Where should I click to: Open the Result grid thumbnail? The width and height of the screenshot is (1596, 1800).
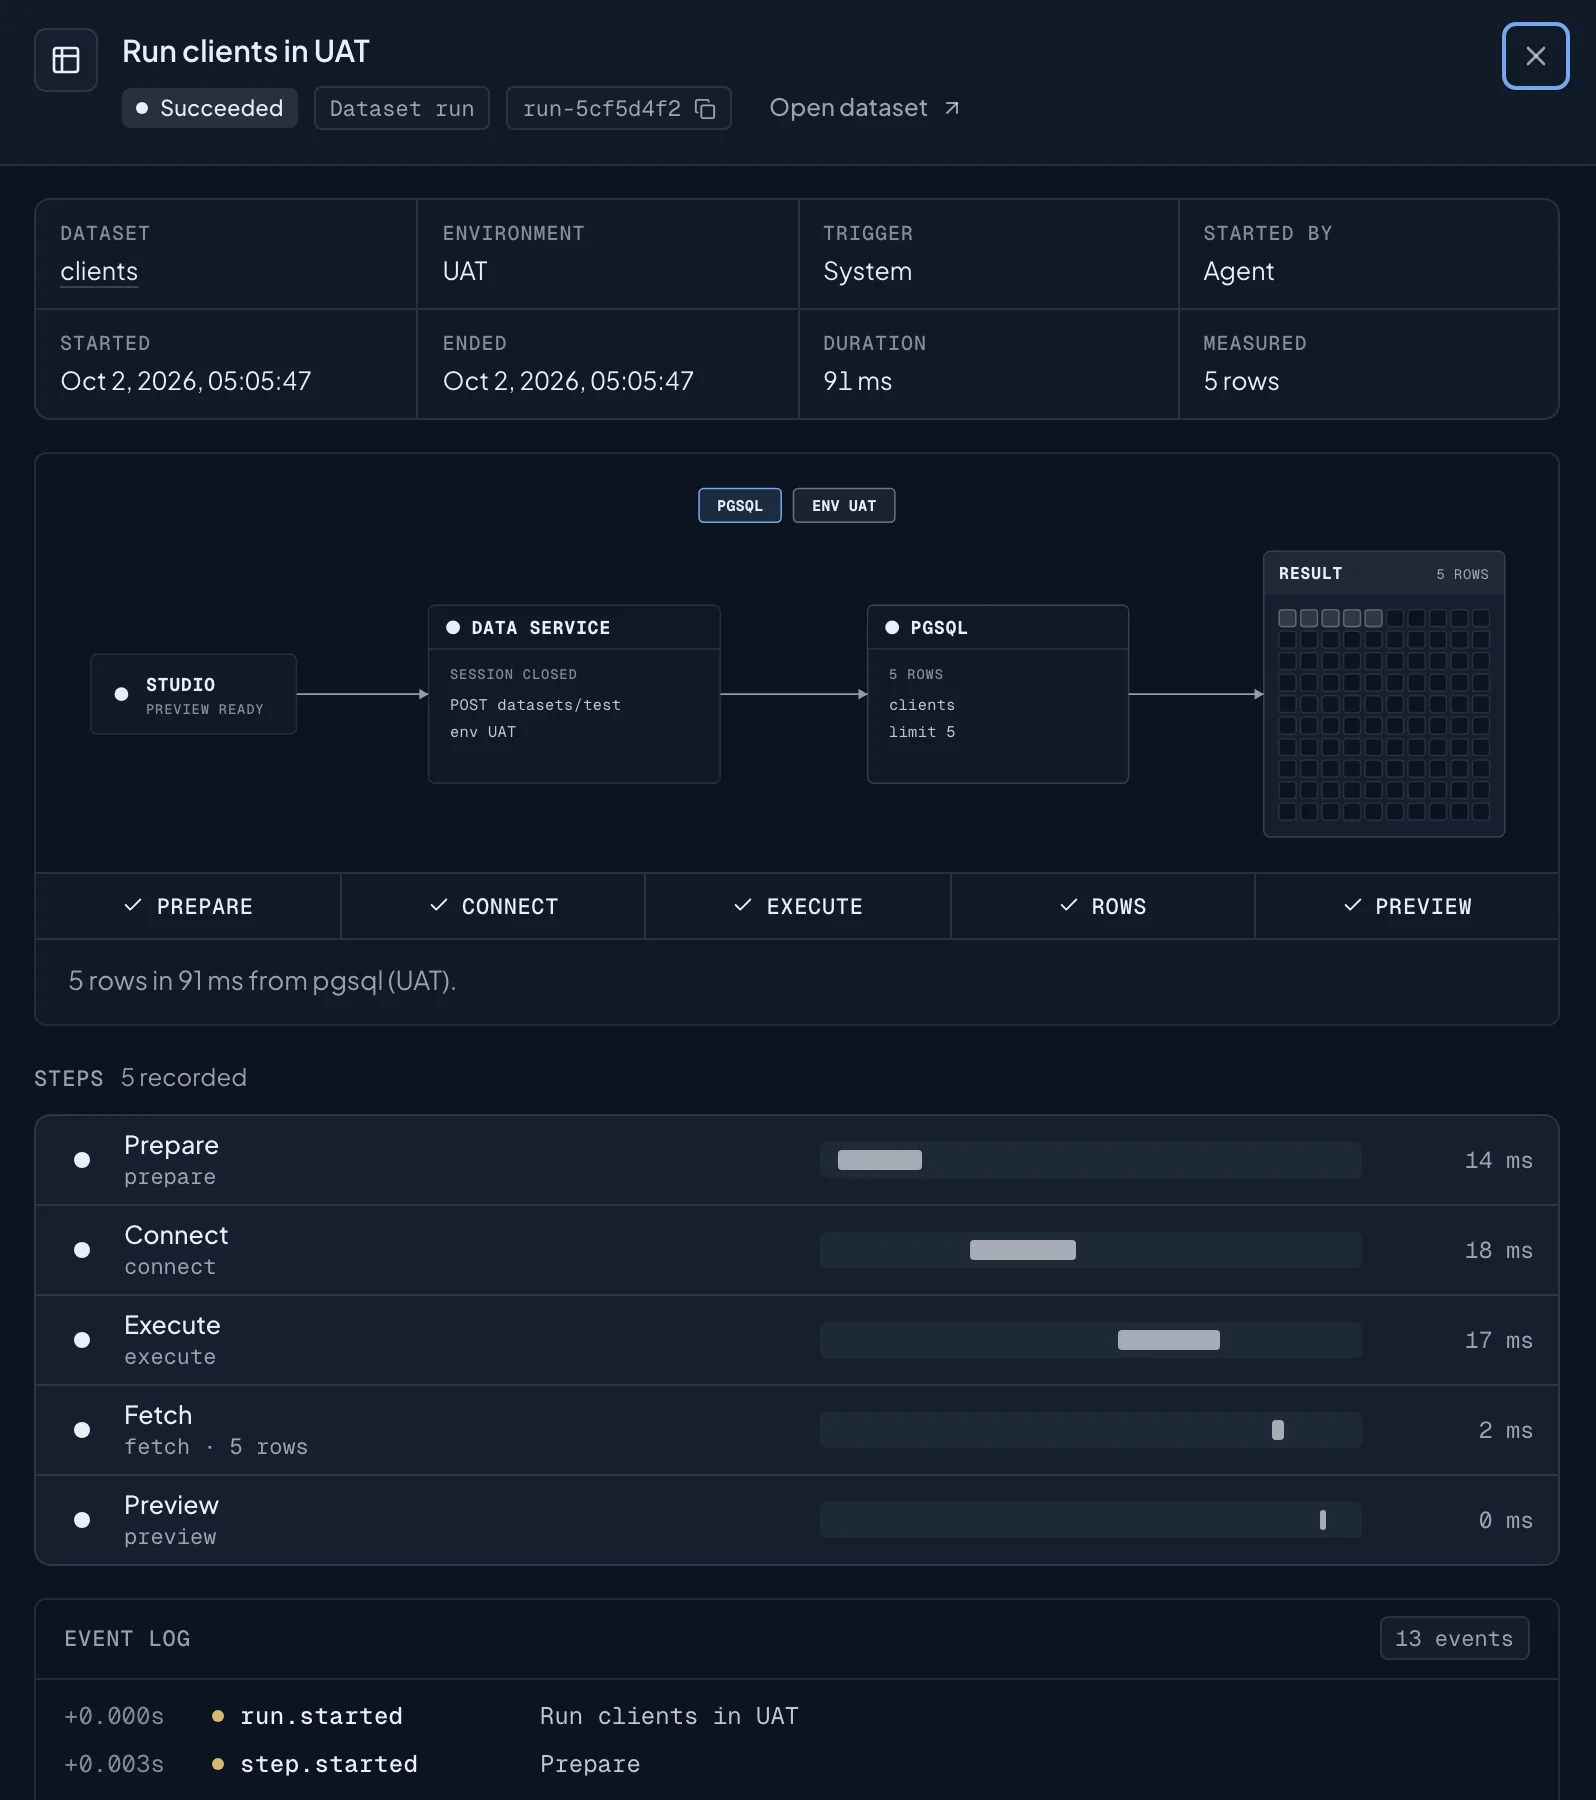[1384, 694]
